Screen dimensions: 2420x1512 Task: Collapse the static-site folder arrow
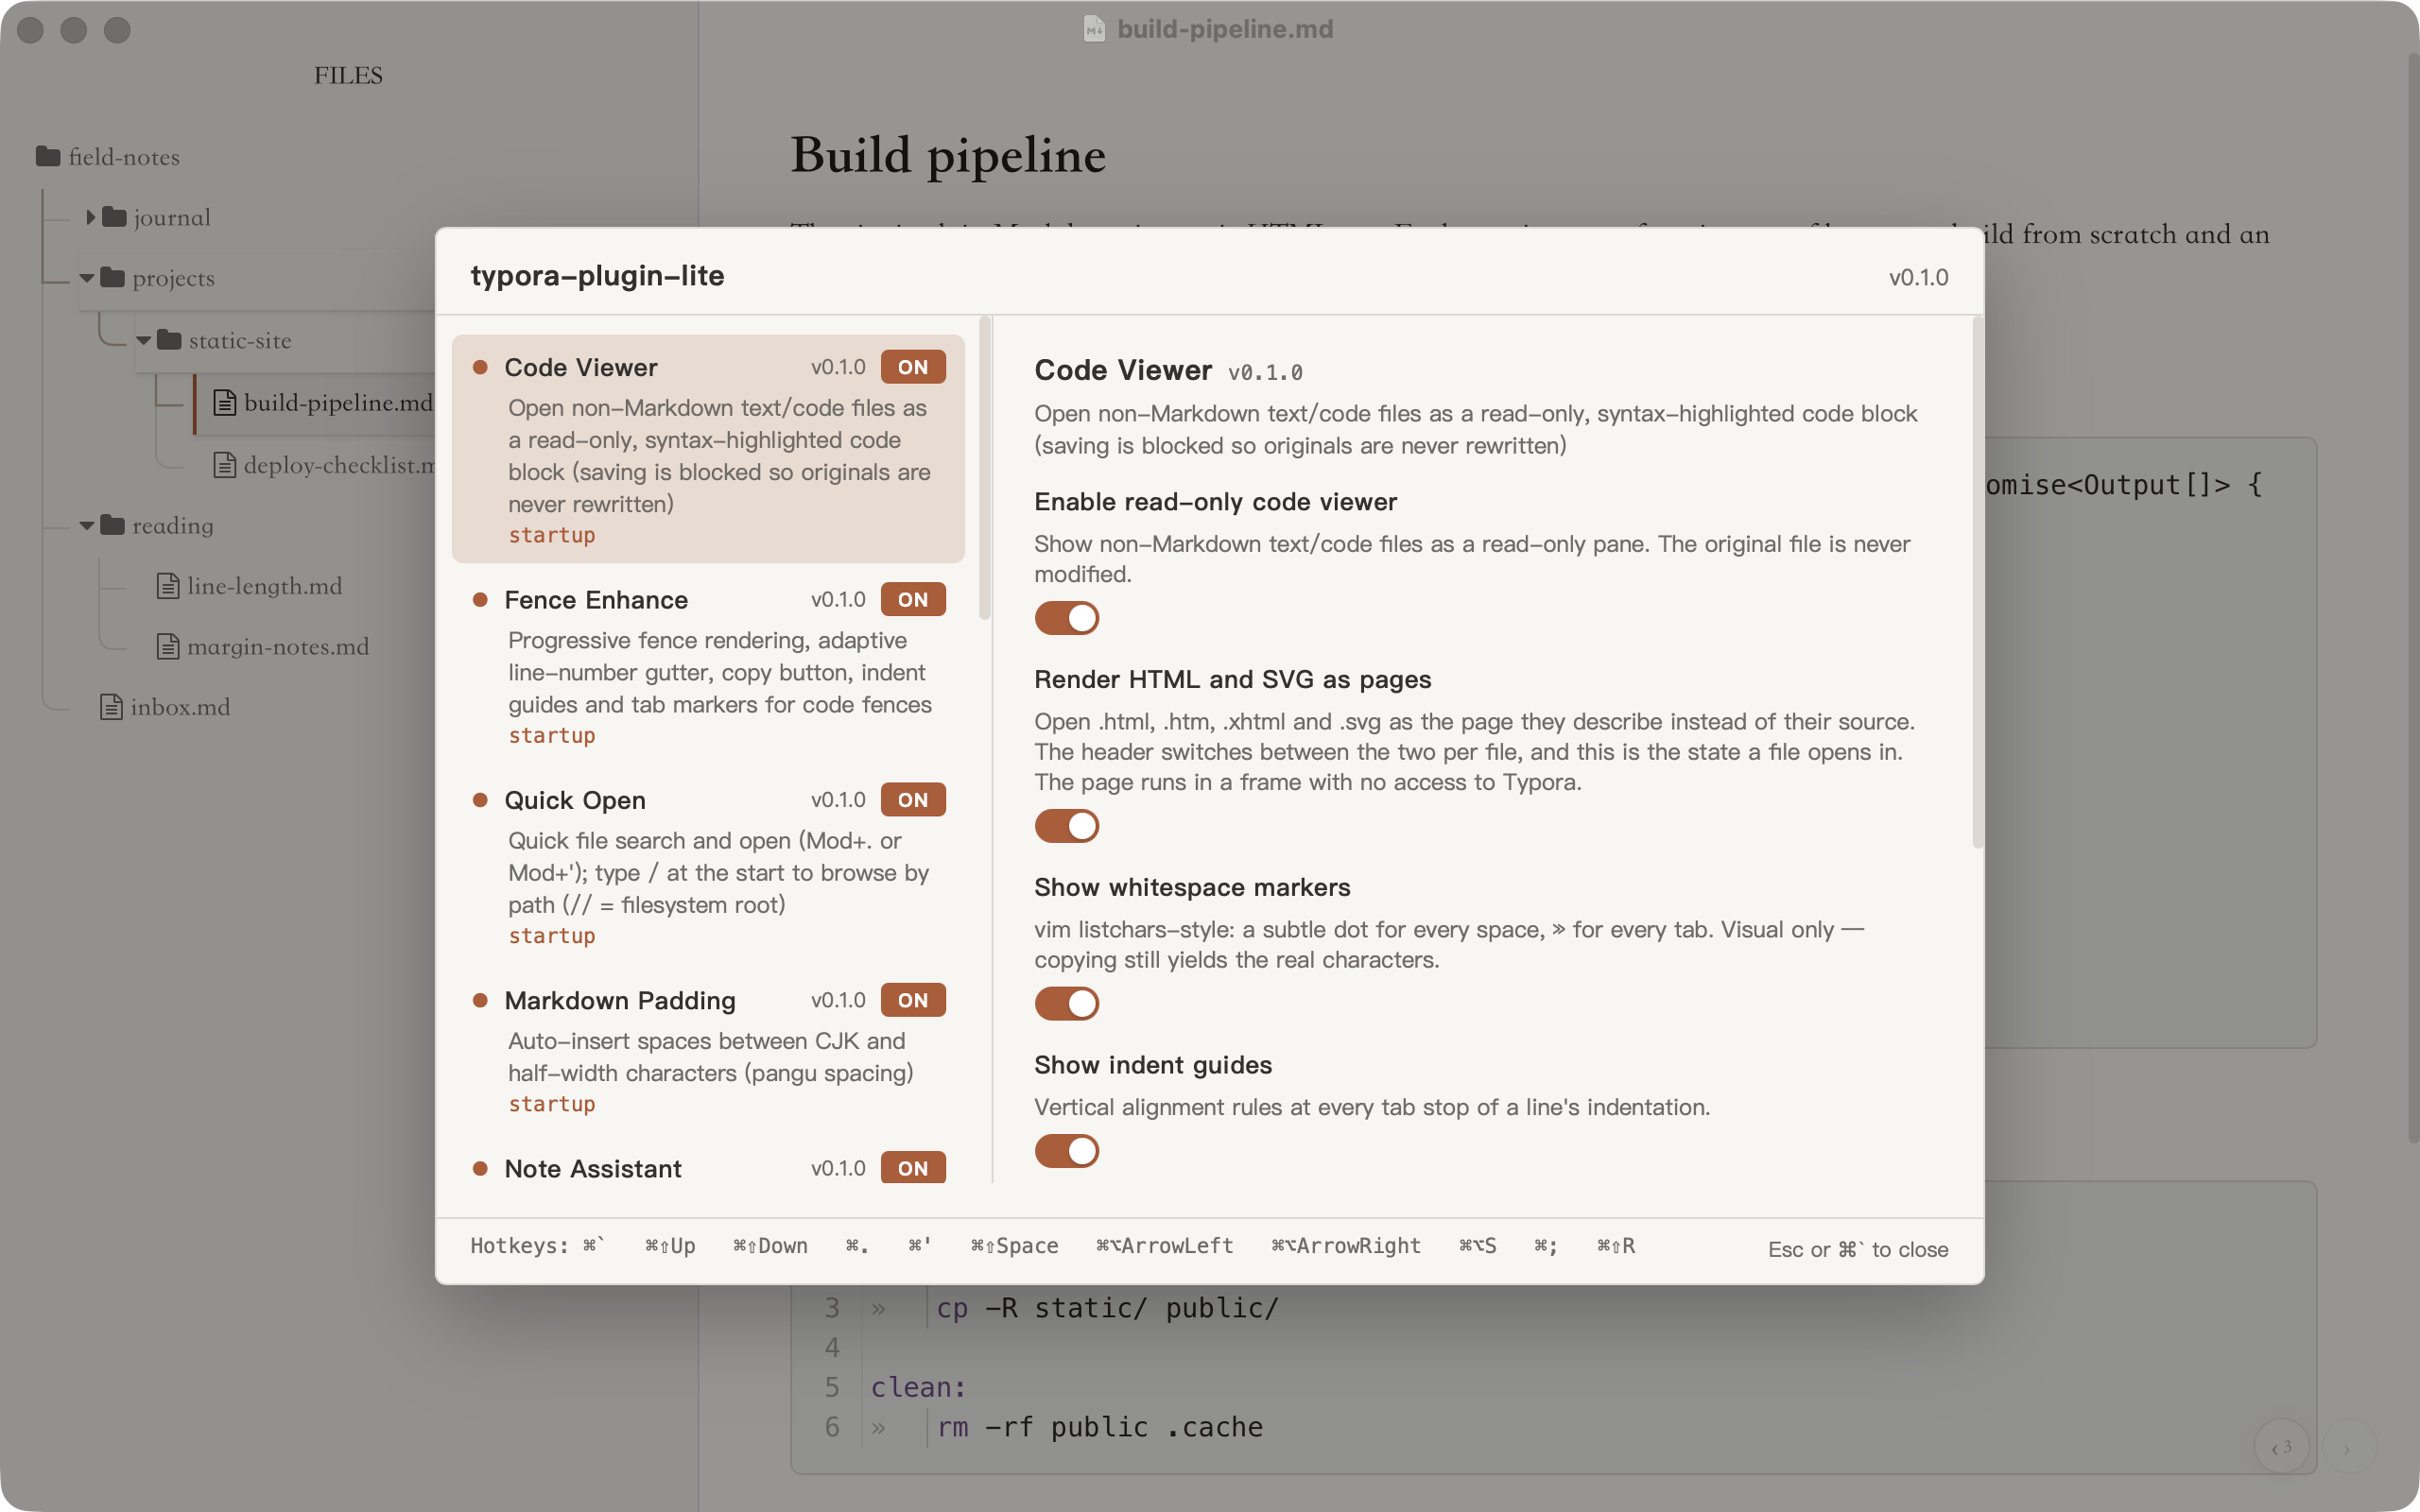[144, 341]
